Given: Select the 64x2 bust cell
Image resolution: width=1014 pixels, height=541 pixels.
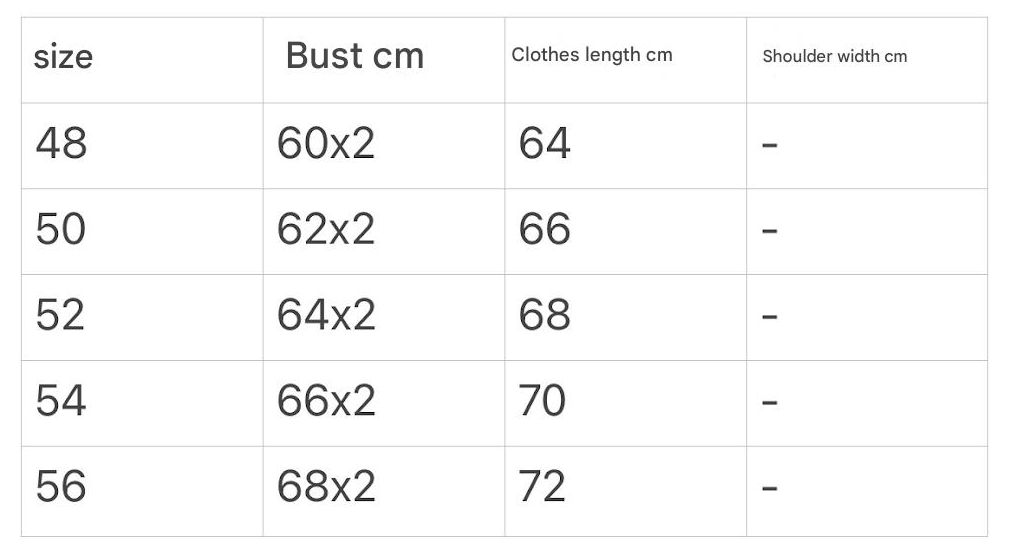Looking at the screenshot, I should 326,316.
